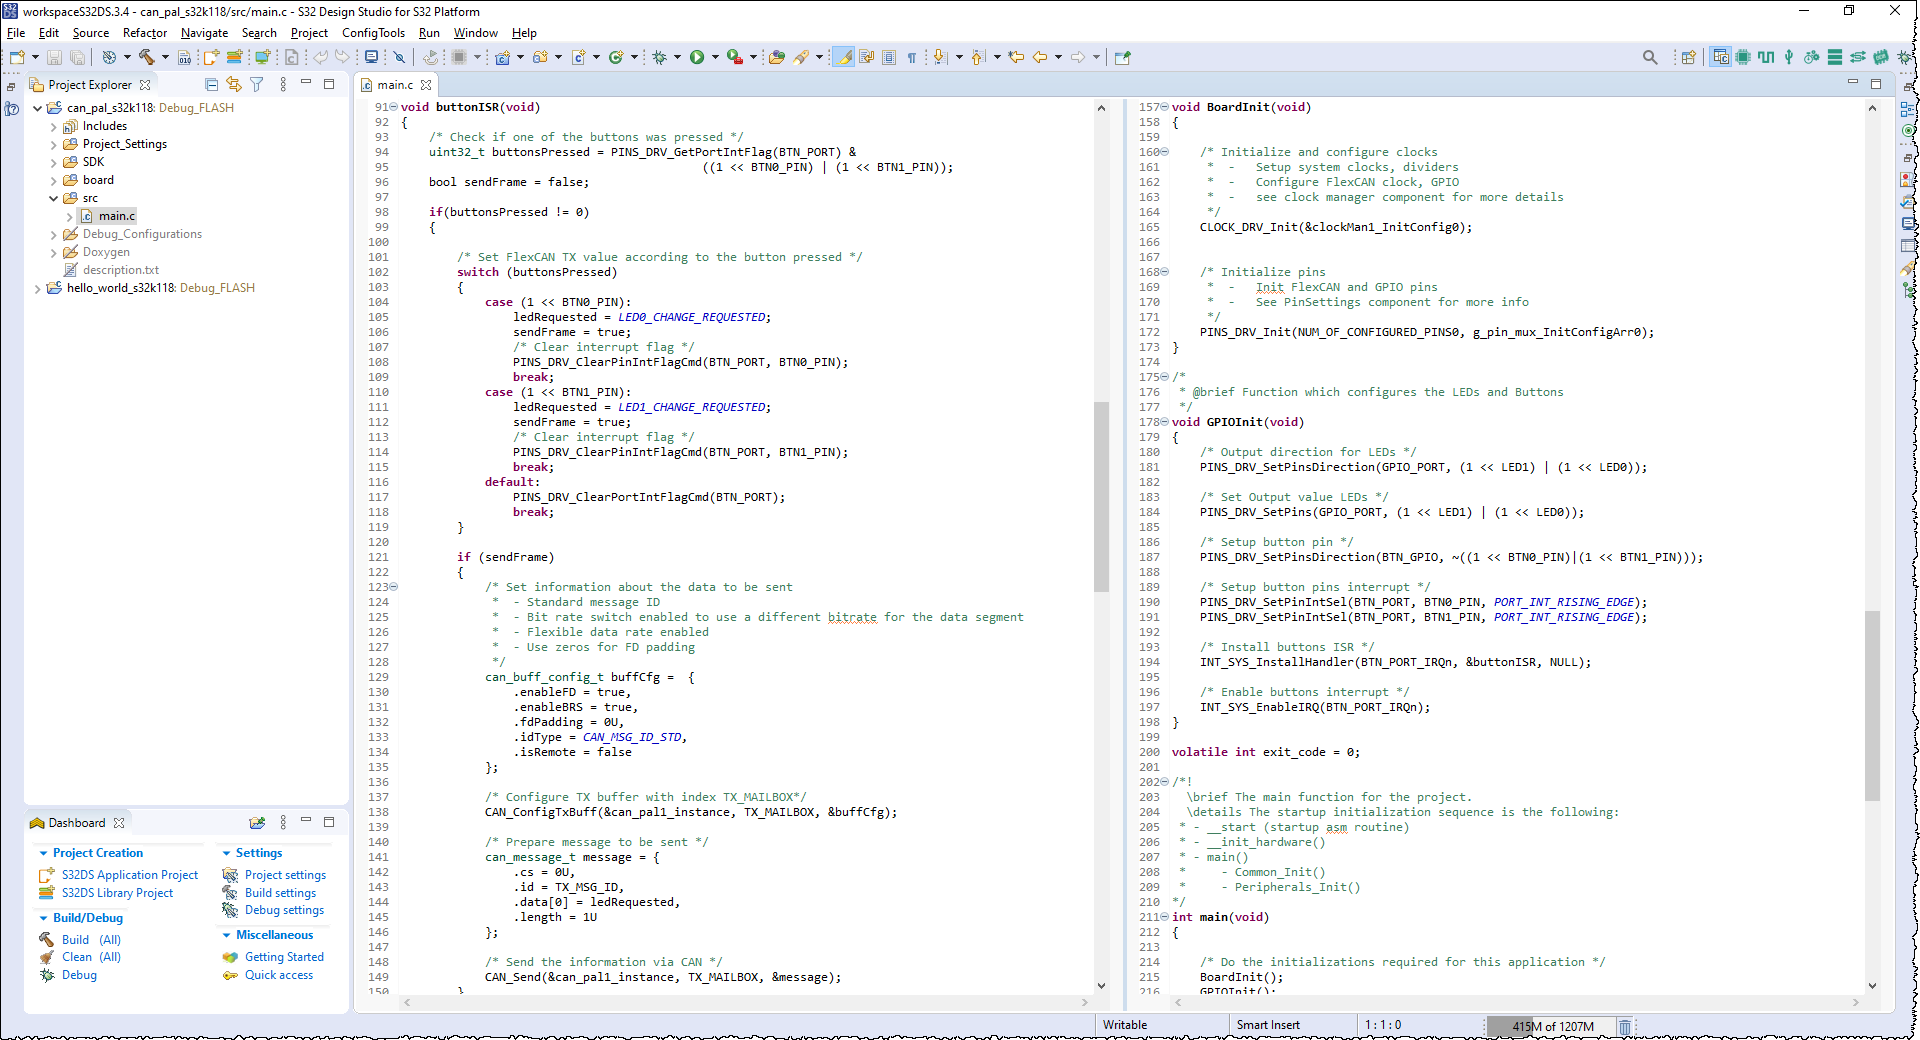Toggle the Mark Occurrences highlighter

pyautogui.click(x=843, y=57)
